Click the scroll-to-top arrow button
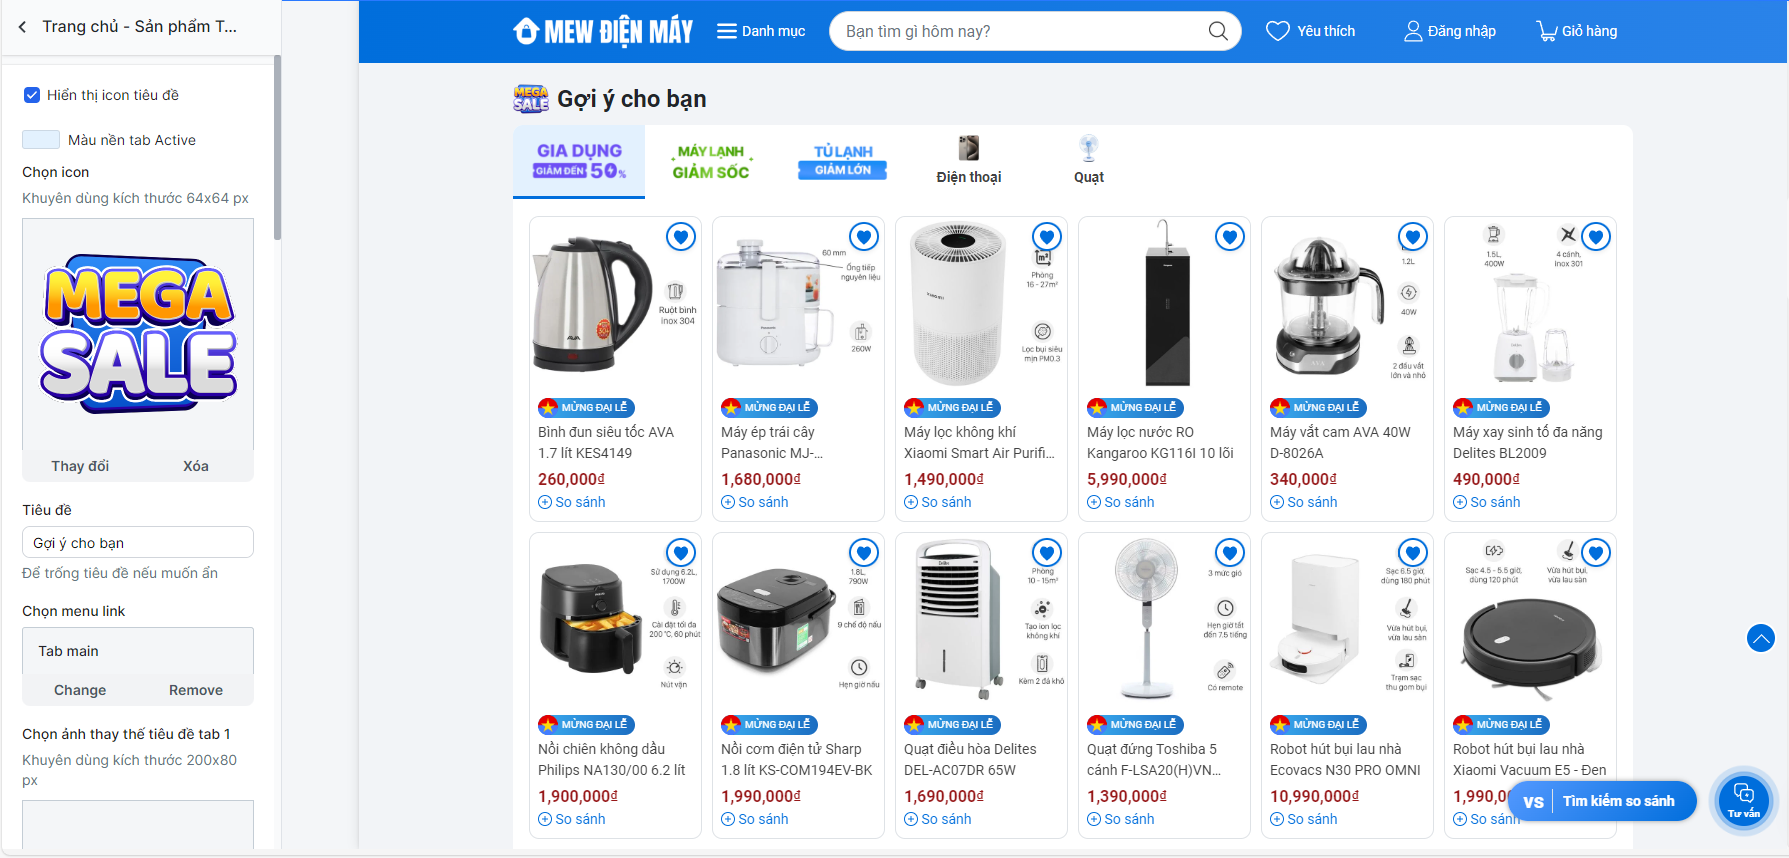The width and height of the screenshot is (1789, 858). (1761, 638)
